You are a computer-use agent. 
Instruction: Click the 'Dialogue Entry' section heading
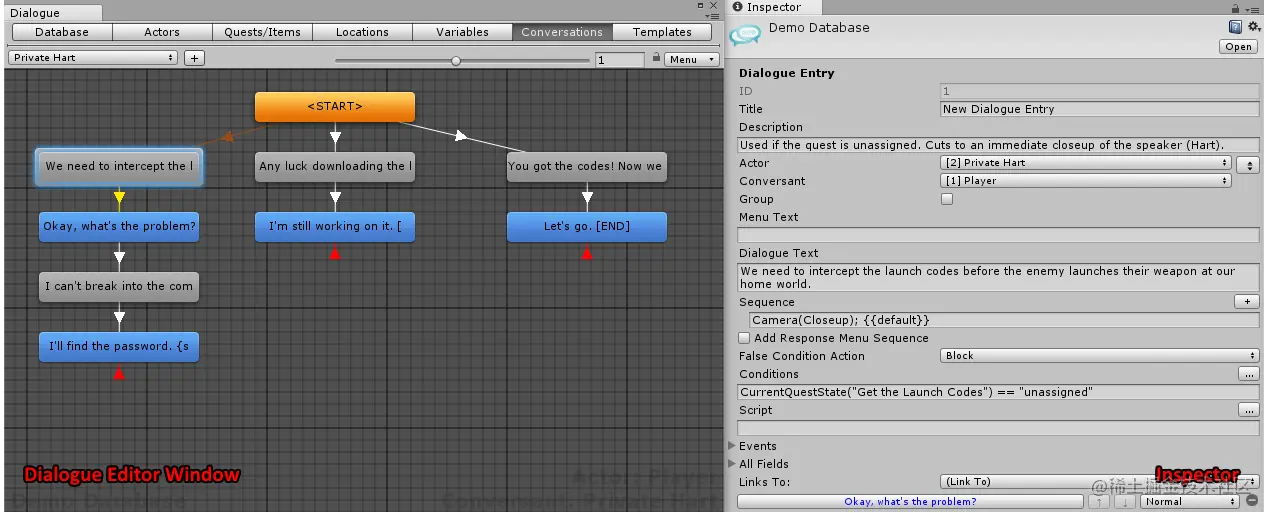[786, 73]
